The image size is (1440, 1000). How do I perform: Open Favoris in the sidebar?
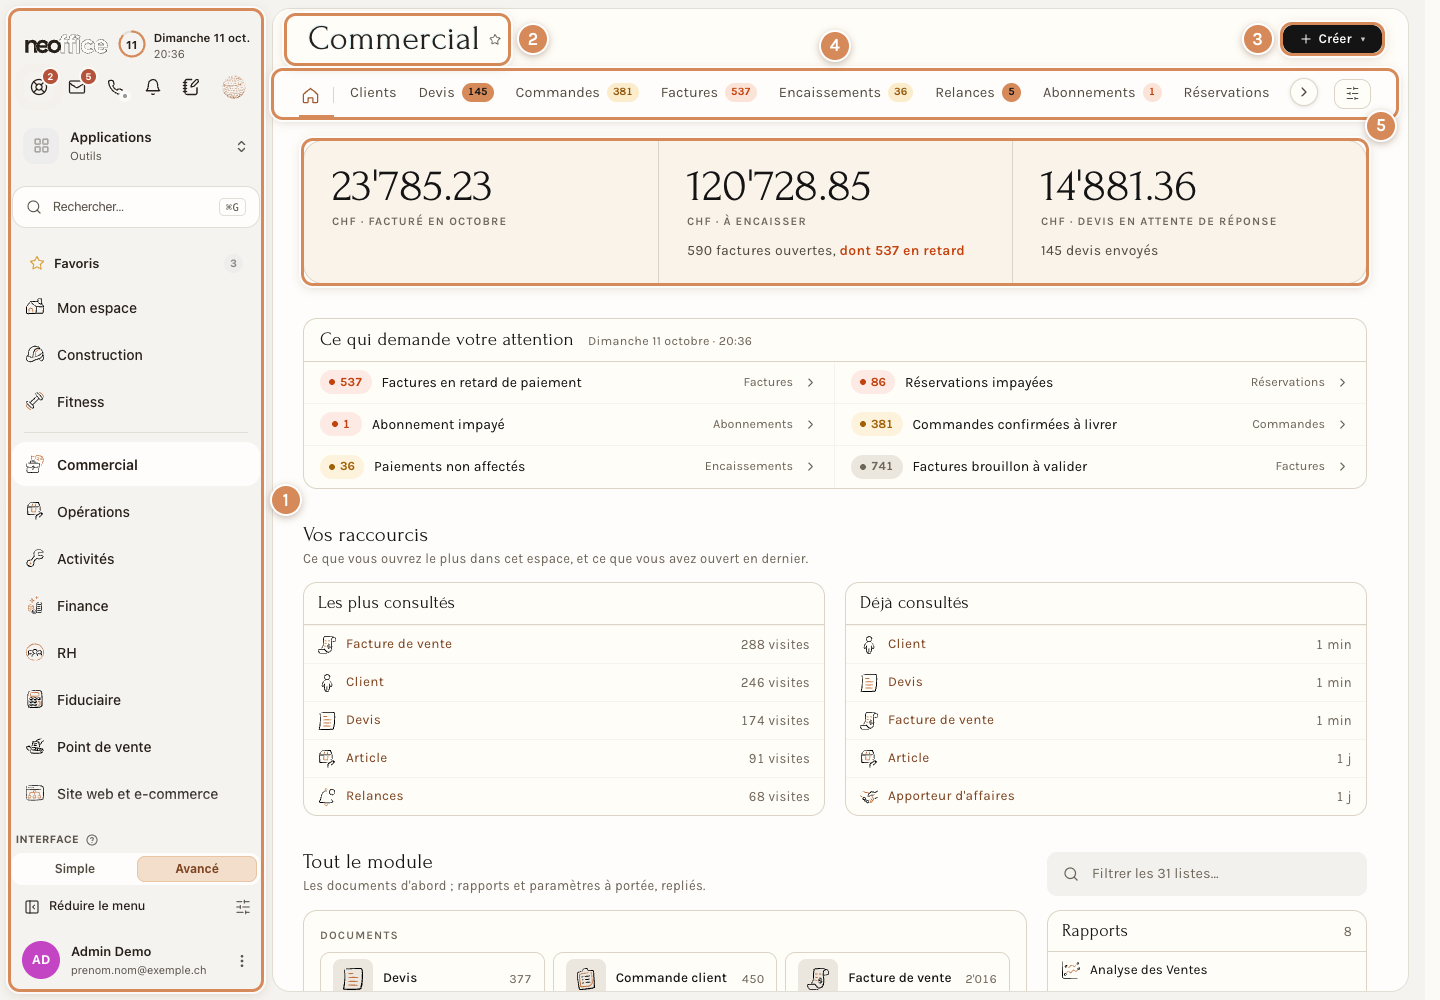pyautogui.click(x=136, y=263)
